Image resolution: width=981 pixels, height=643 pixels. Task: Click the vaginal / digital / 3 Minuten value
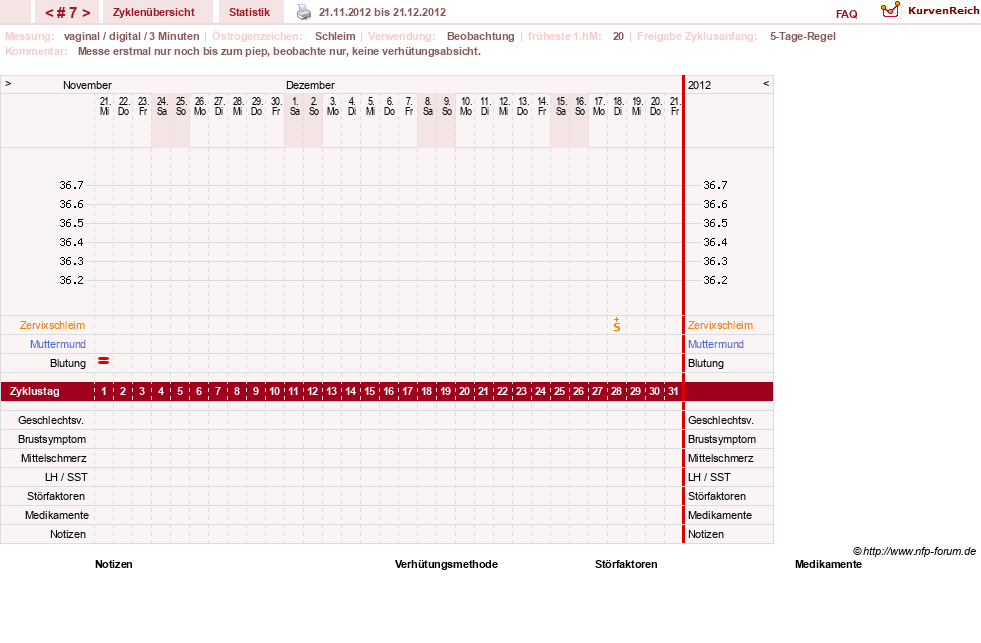(x=131, y=36)
